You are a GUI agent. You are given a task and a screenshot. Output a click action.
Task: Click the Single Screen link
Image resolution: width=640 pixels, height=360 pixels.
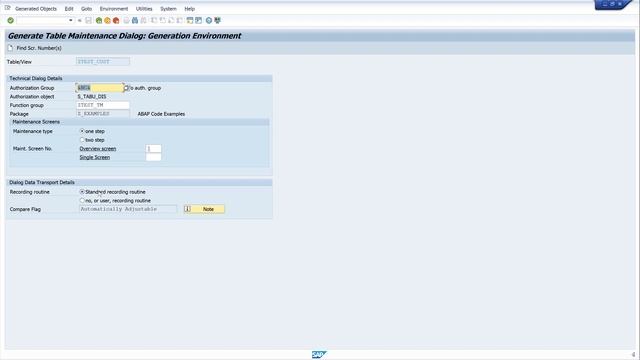pos(95,157)
